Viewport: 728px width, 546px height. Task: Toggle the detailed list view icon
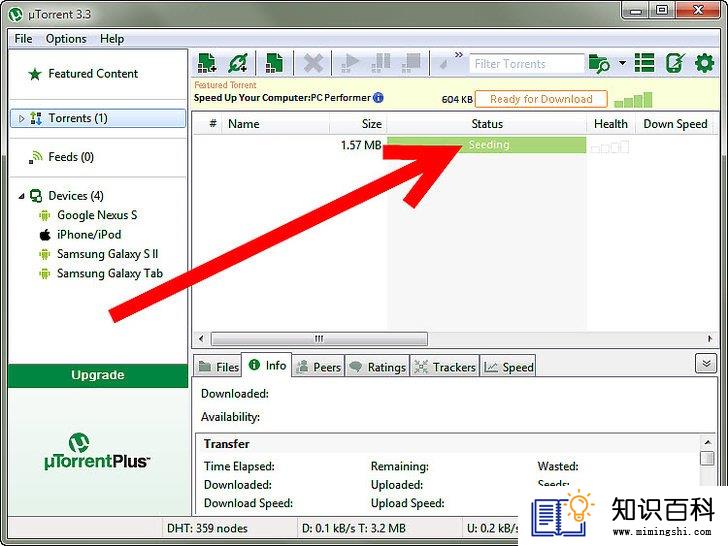644,63
